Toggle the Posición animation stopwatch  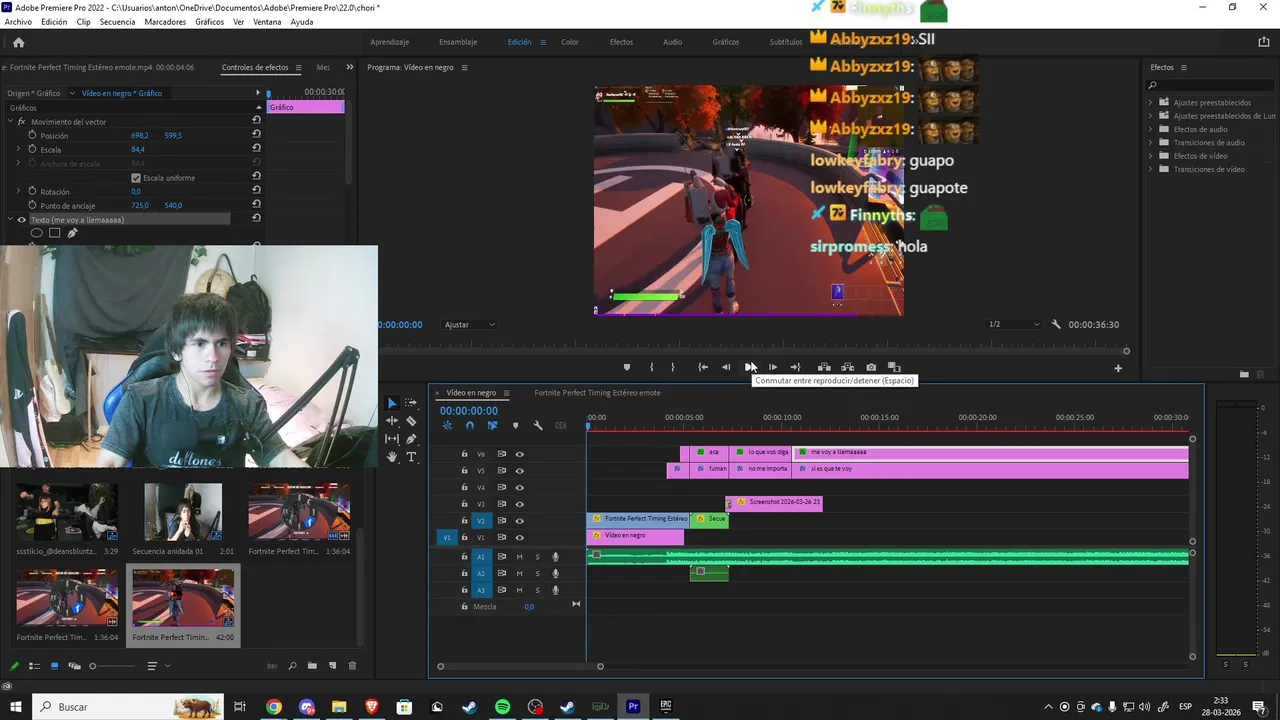[x=32, y=135]
